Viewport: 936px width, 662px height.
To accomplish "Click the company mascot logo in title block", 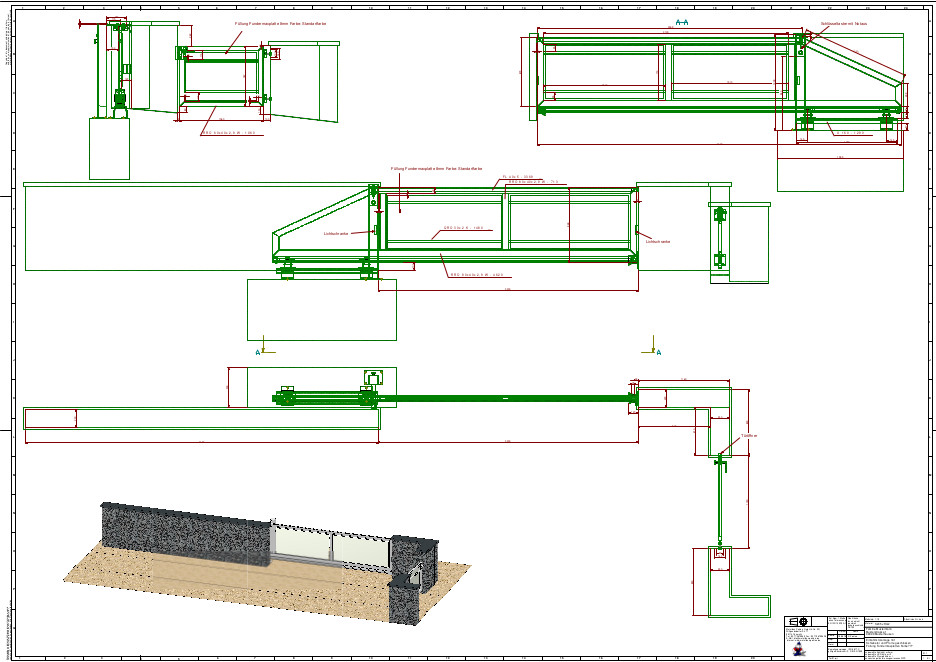I will click(797, 648).
